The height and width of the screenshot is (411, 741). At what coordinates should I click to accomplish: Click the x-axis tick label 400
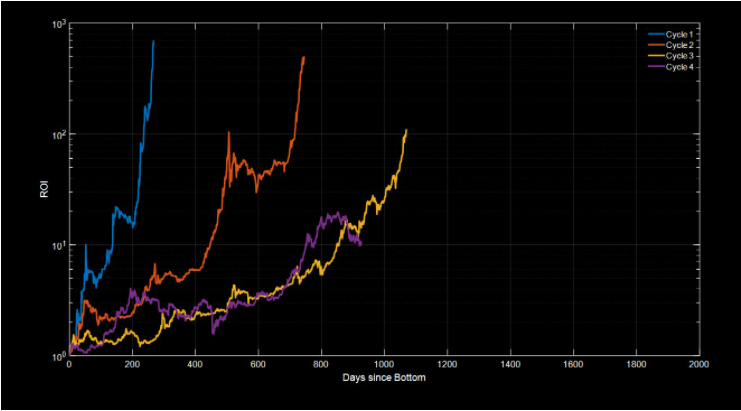click(195, 364)
